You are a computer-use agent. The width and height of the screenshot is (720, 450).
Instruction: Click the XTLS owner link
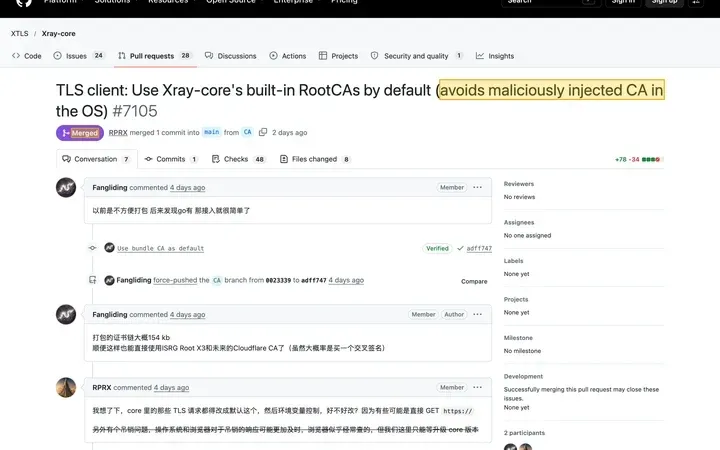20,34
